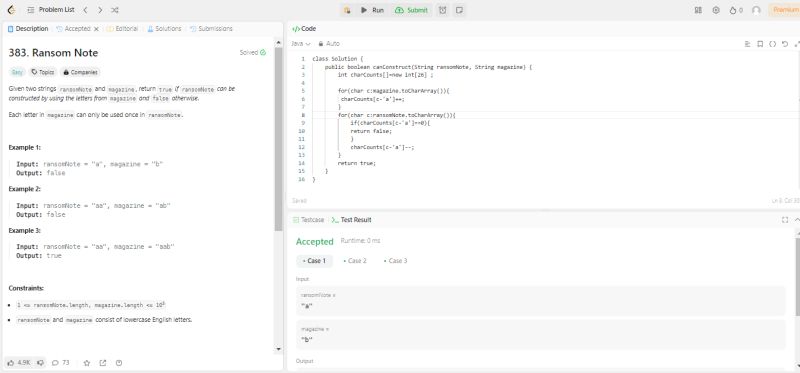The height and width of the screenshot is (373, 800).
Task: Expand the Companies tag section
Action: [80, 72]
